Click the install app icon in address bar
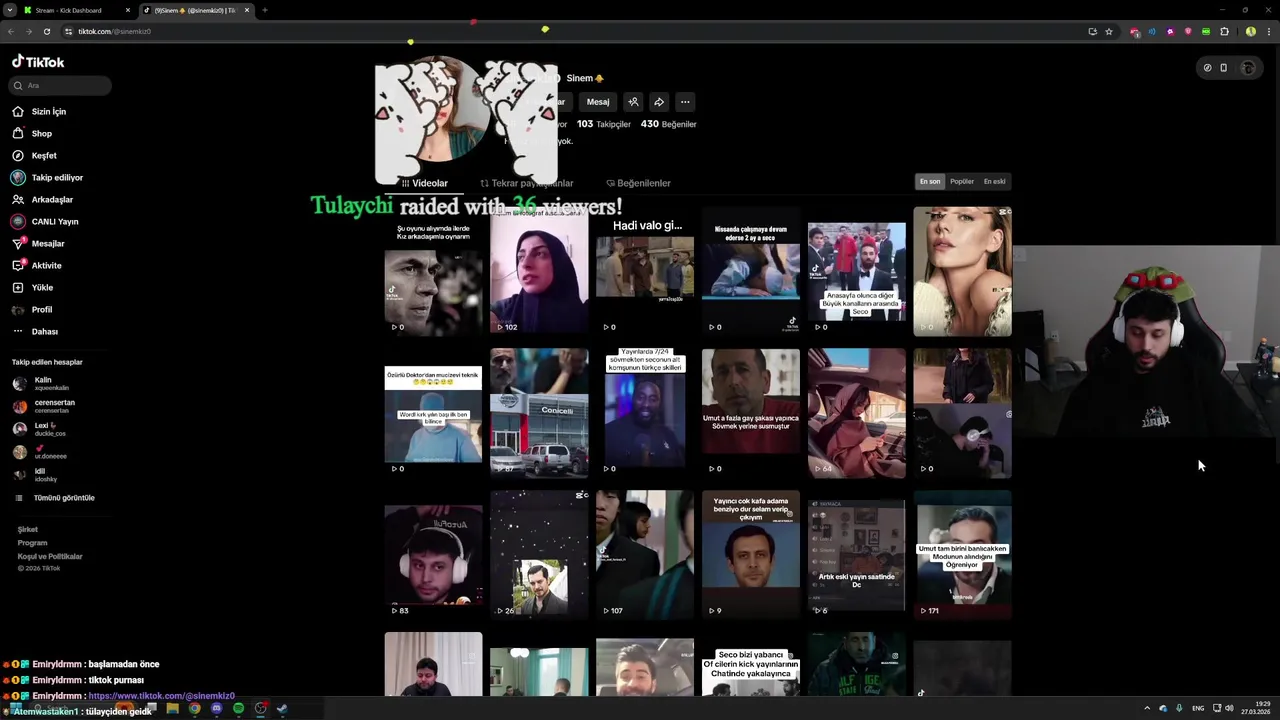This screenshot has height=720, width=1280. (1093, 31)
